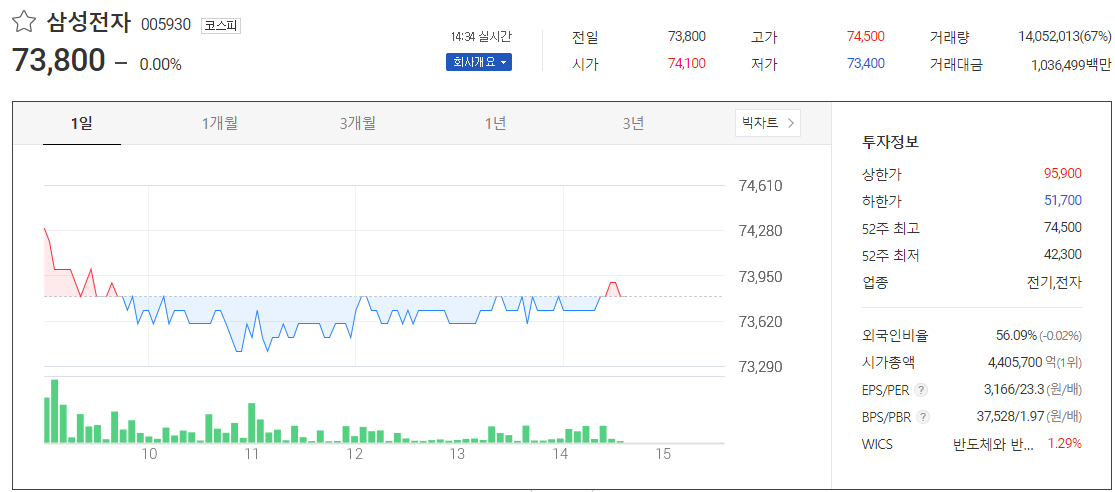This screenshot has width=1115, height=492.
Task: Click the 고가 value 74,500 in header
Action: point(865,36)
